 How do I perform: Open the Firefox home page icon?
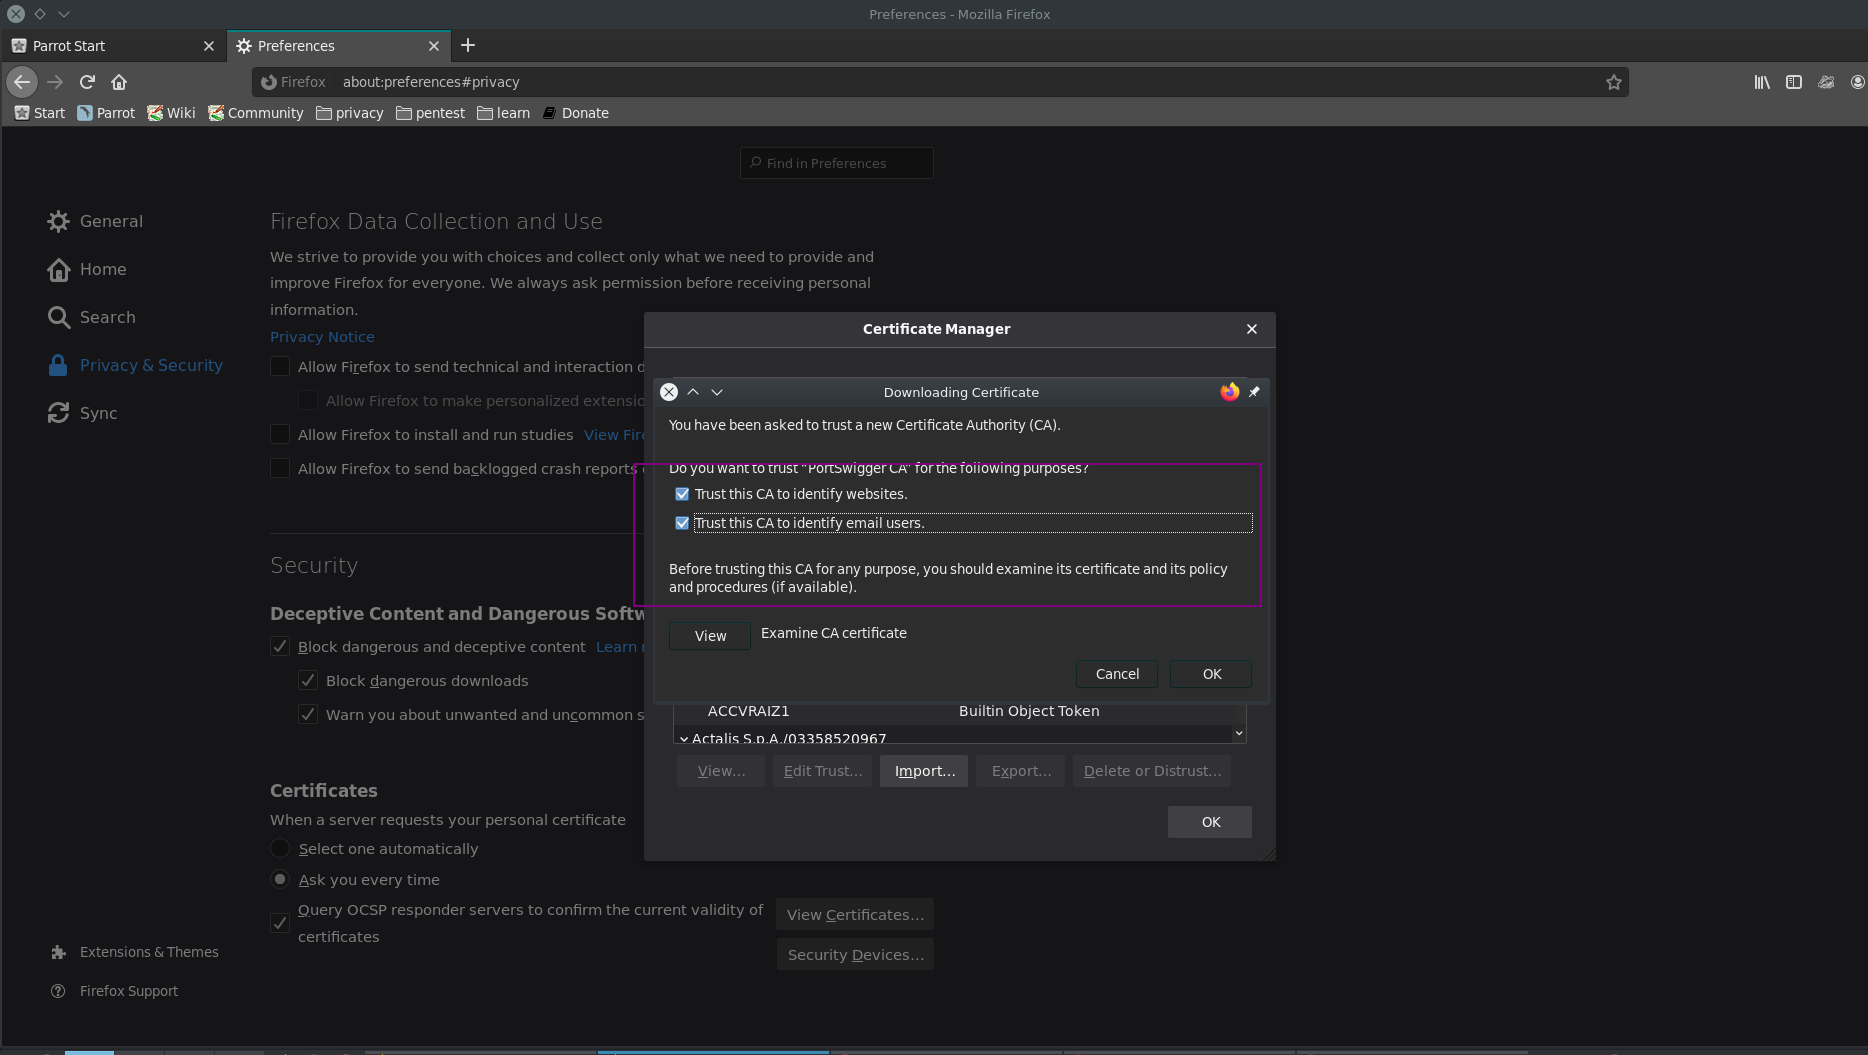tap(119, 82)
